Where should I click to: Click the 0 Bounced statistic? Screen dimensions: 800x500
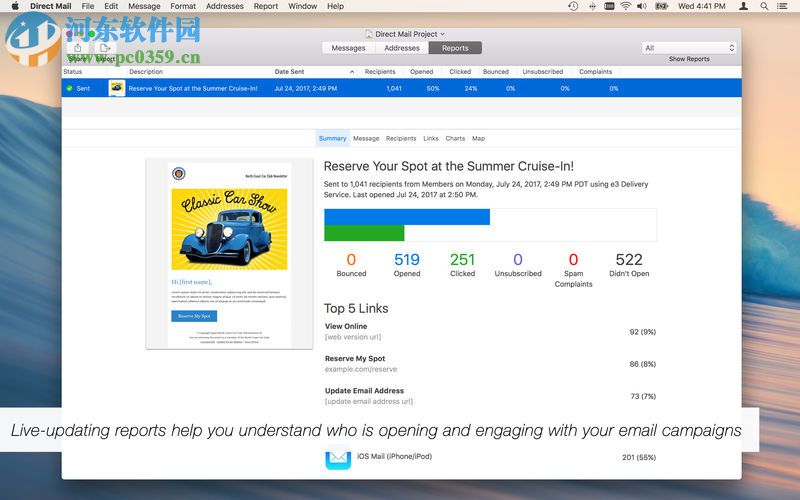coord(351,265)
